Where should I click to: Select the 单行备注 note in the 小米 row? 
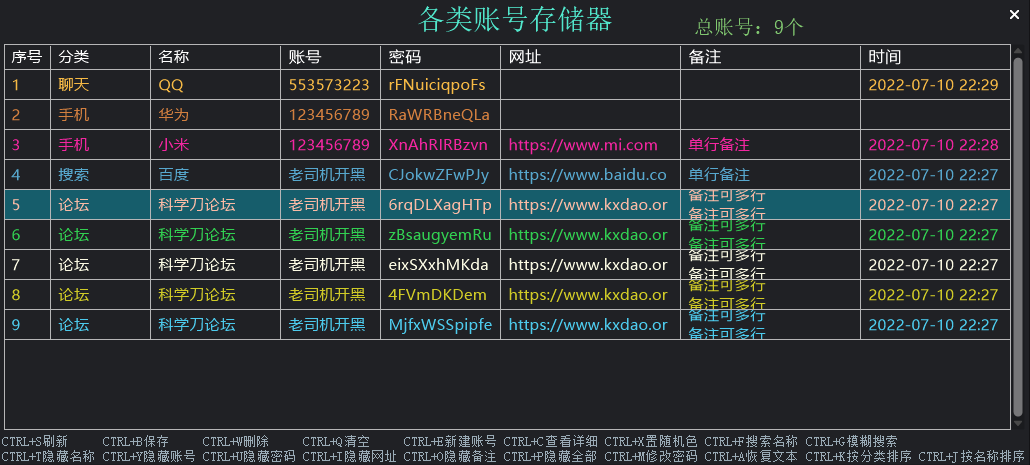[x=771, y=145]
